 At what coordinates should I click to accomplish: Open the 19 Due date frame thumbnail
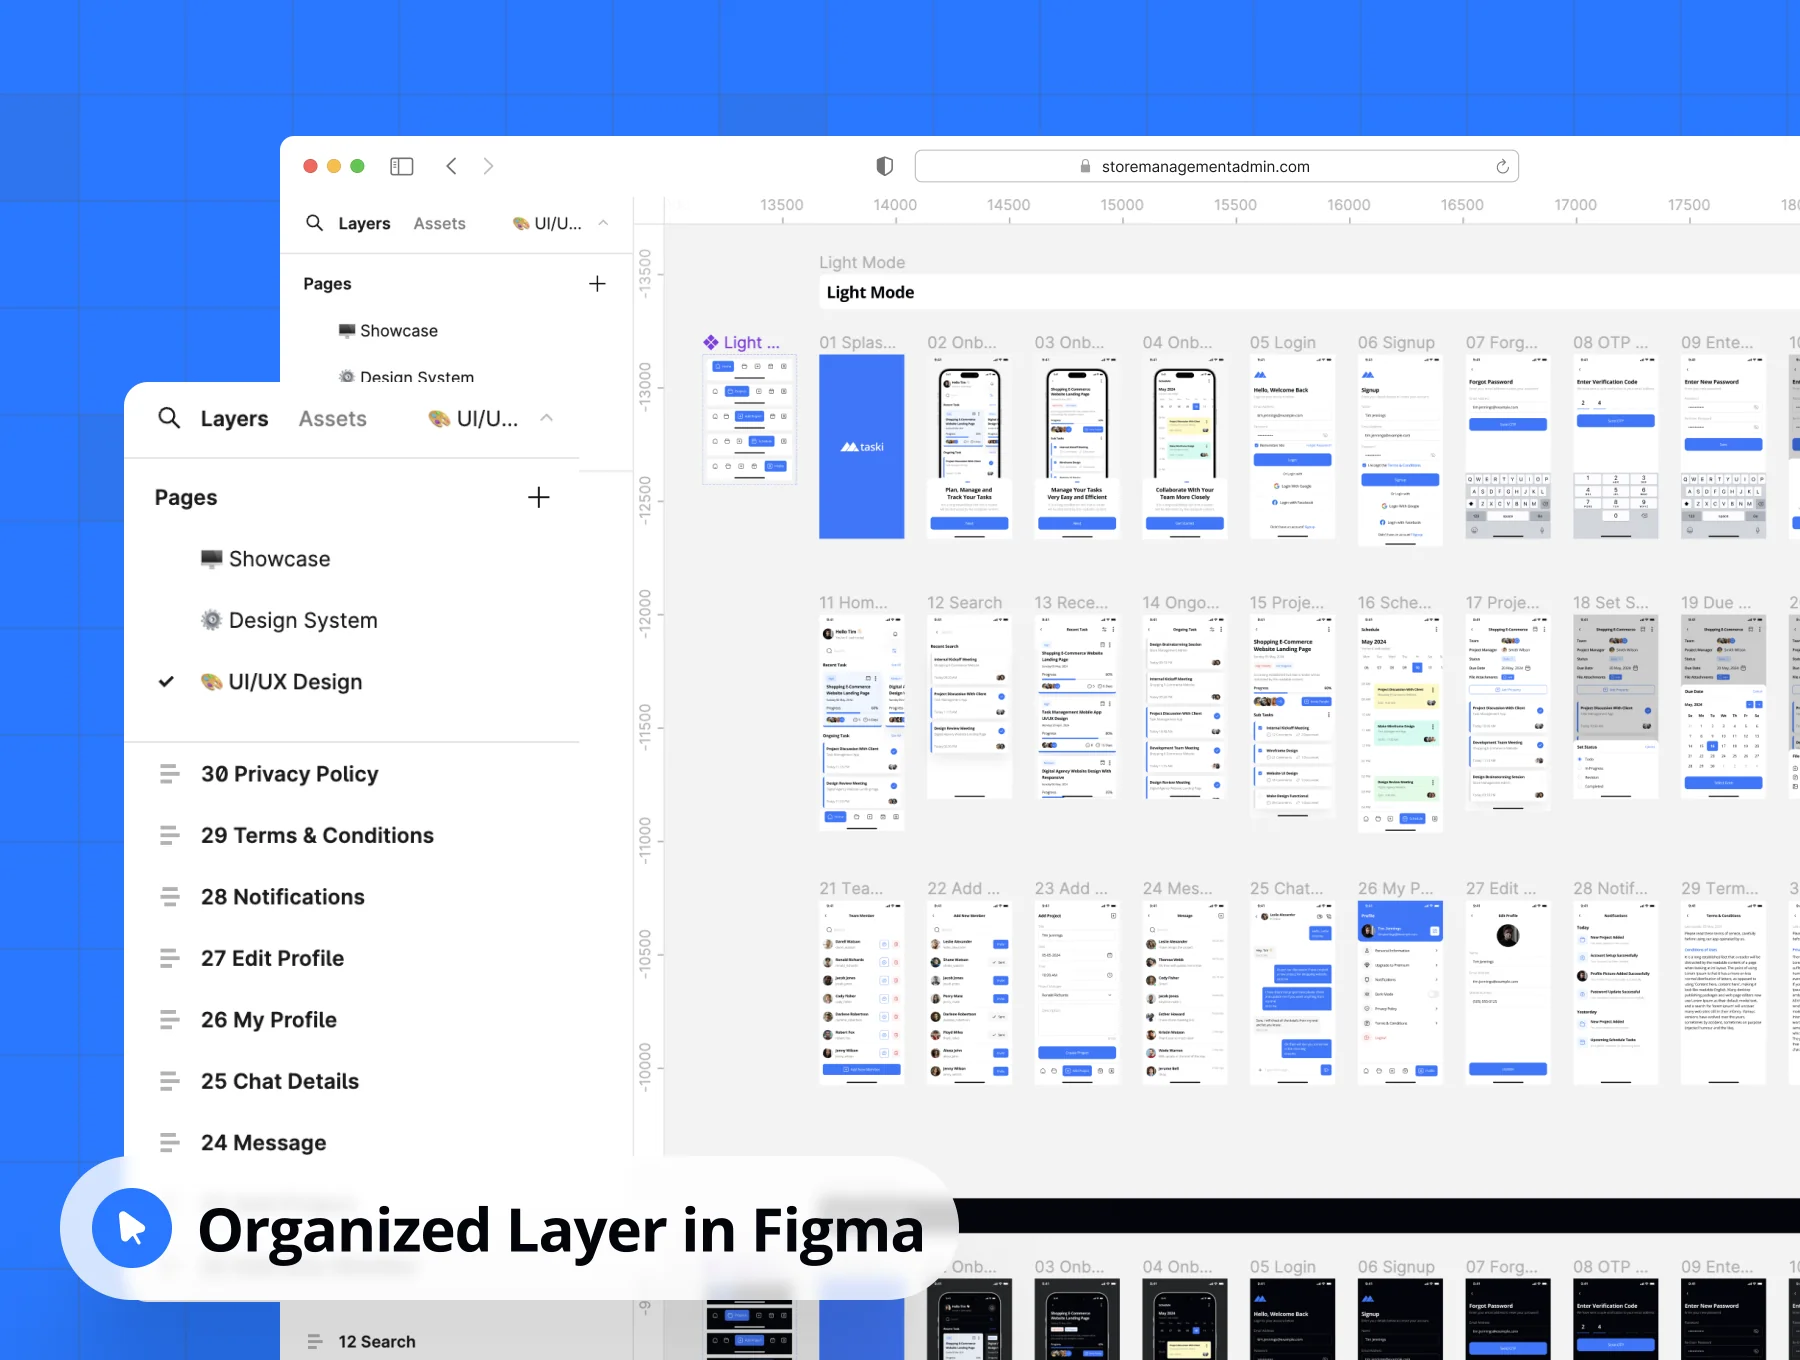1723,707
